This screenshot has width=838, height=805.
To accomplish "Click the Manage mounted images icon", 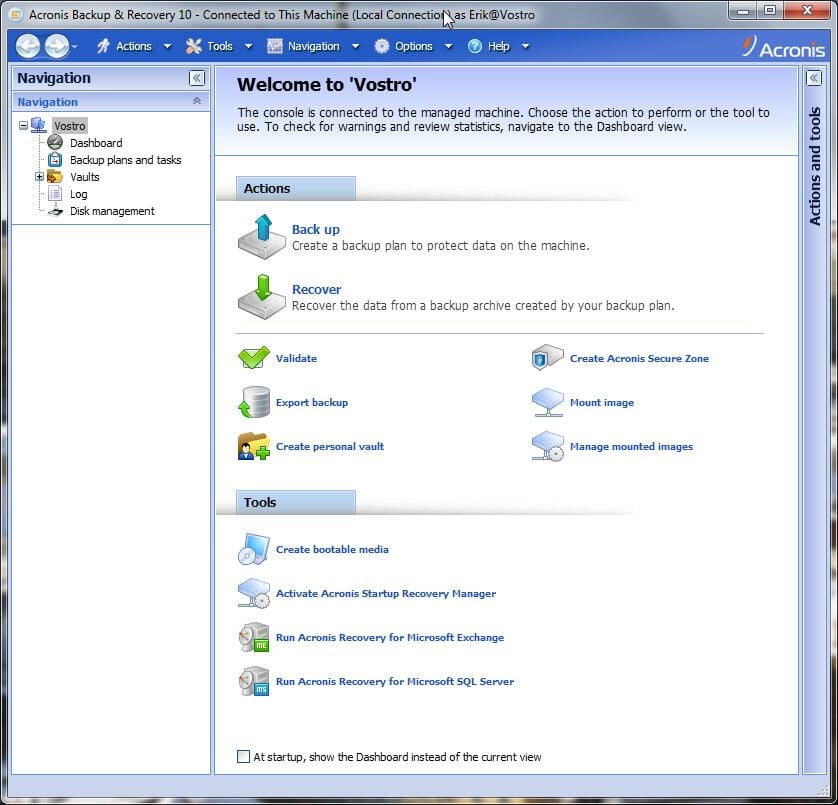I will click(x=548, y=446).
